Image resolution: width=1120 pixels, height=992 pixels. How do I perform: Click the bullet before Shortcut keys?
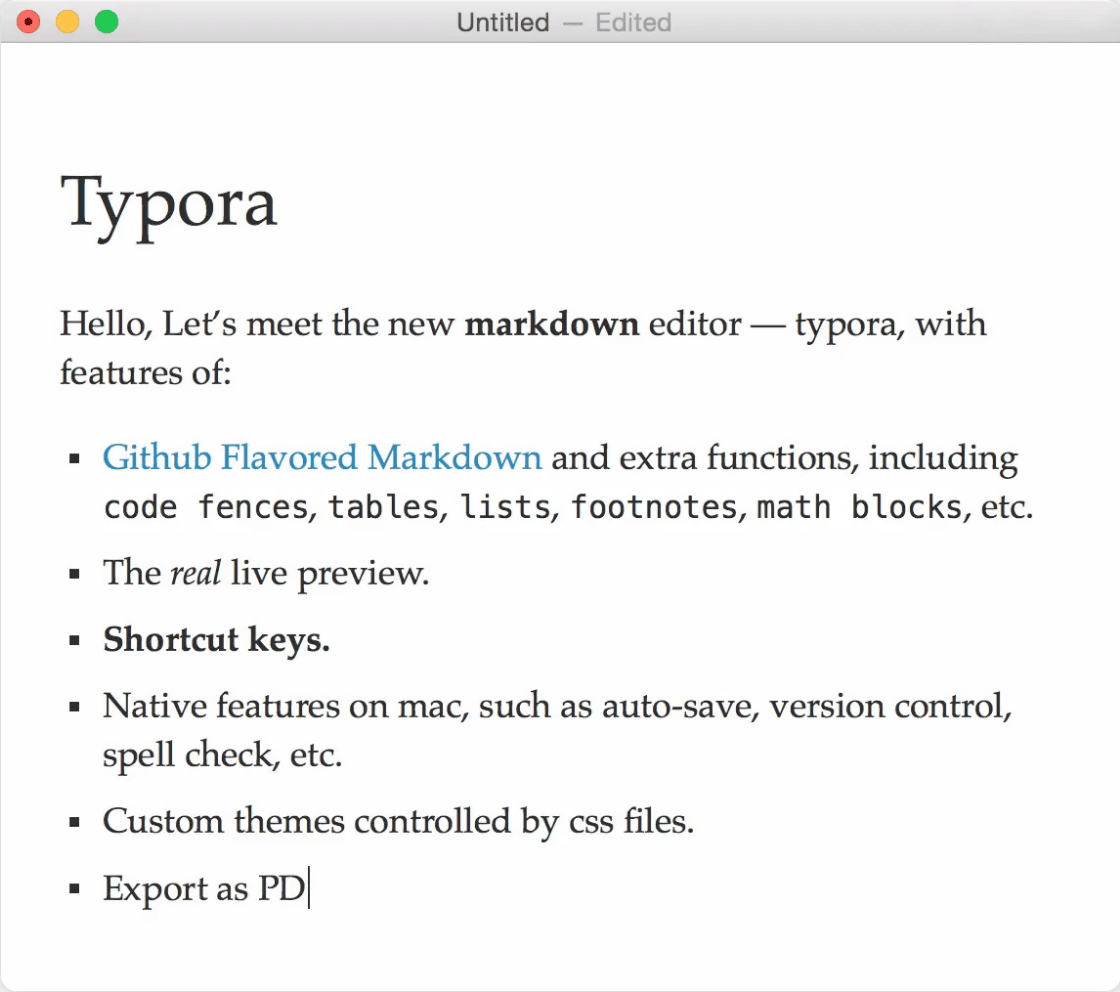pyautogui.click(x=74, y=640)
